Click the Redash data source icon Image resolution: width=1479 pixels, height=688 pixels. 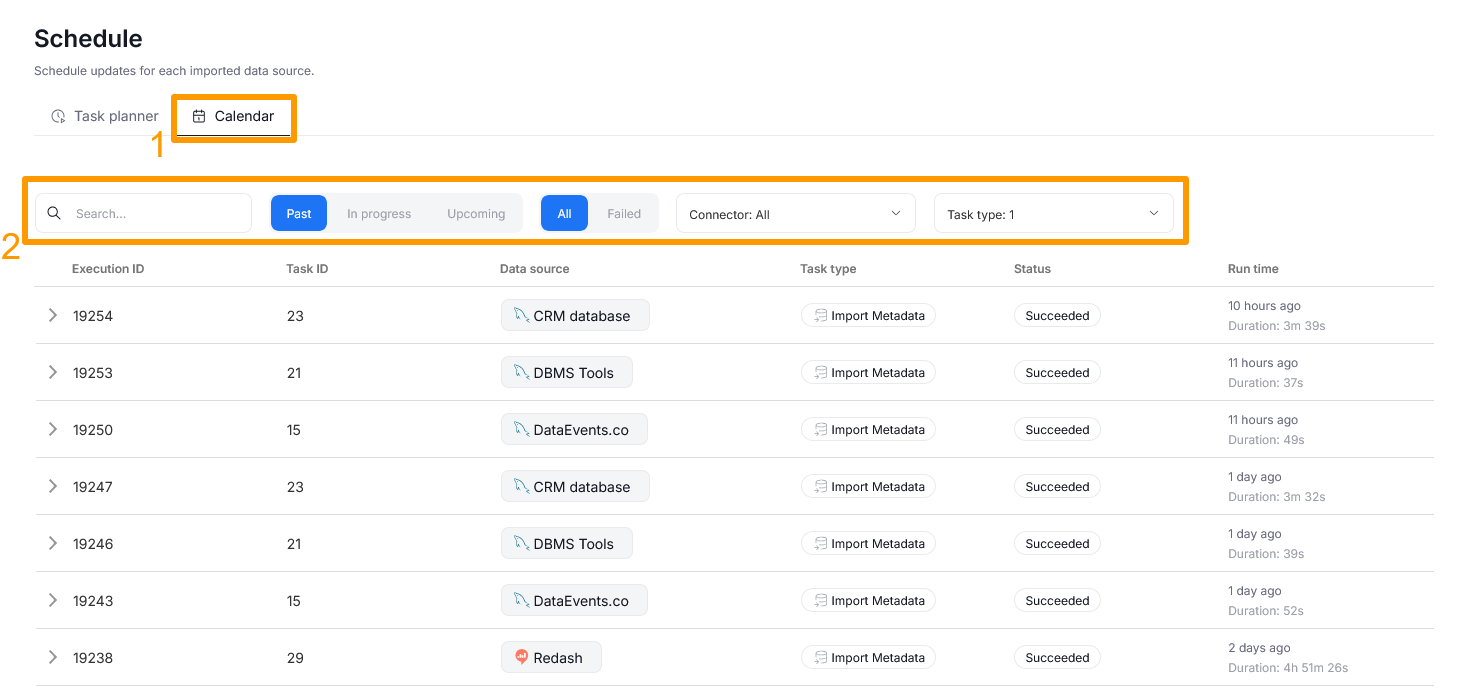coord(521,657)
